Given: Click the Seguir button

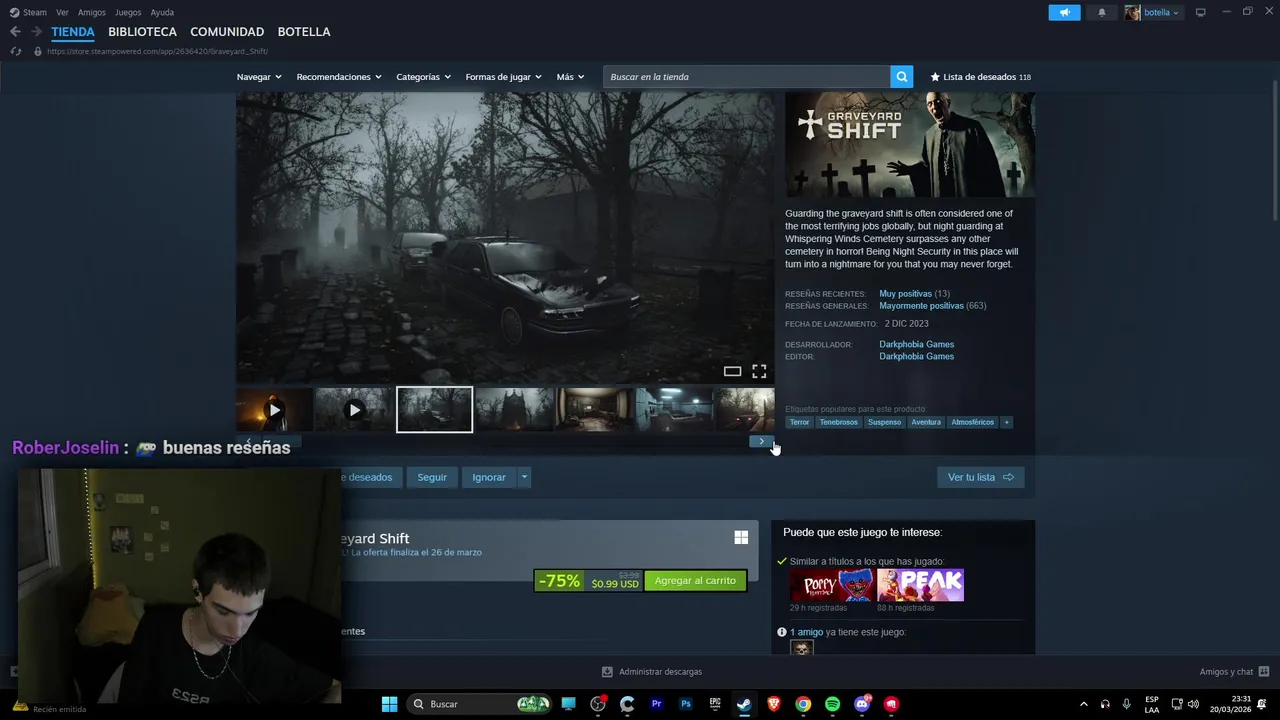Looking at the screenshot, I should (432, 477).
